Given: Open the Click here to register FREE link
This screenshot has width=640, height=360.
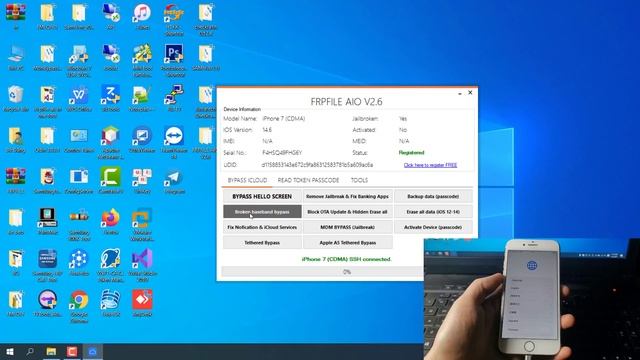Looking at the screenshot, I should click(x=430, y=165).
